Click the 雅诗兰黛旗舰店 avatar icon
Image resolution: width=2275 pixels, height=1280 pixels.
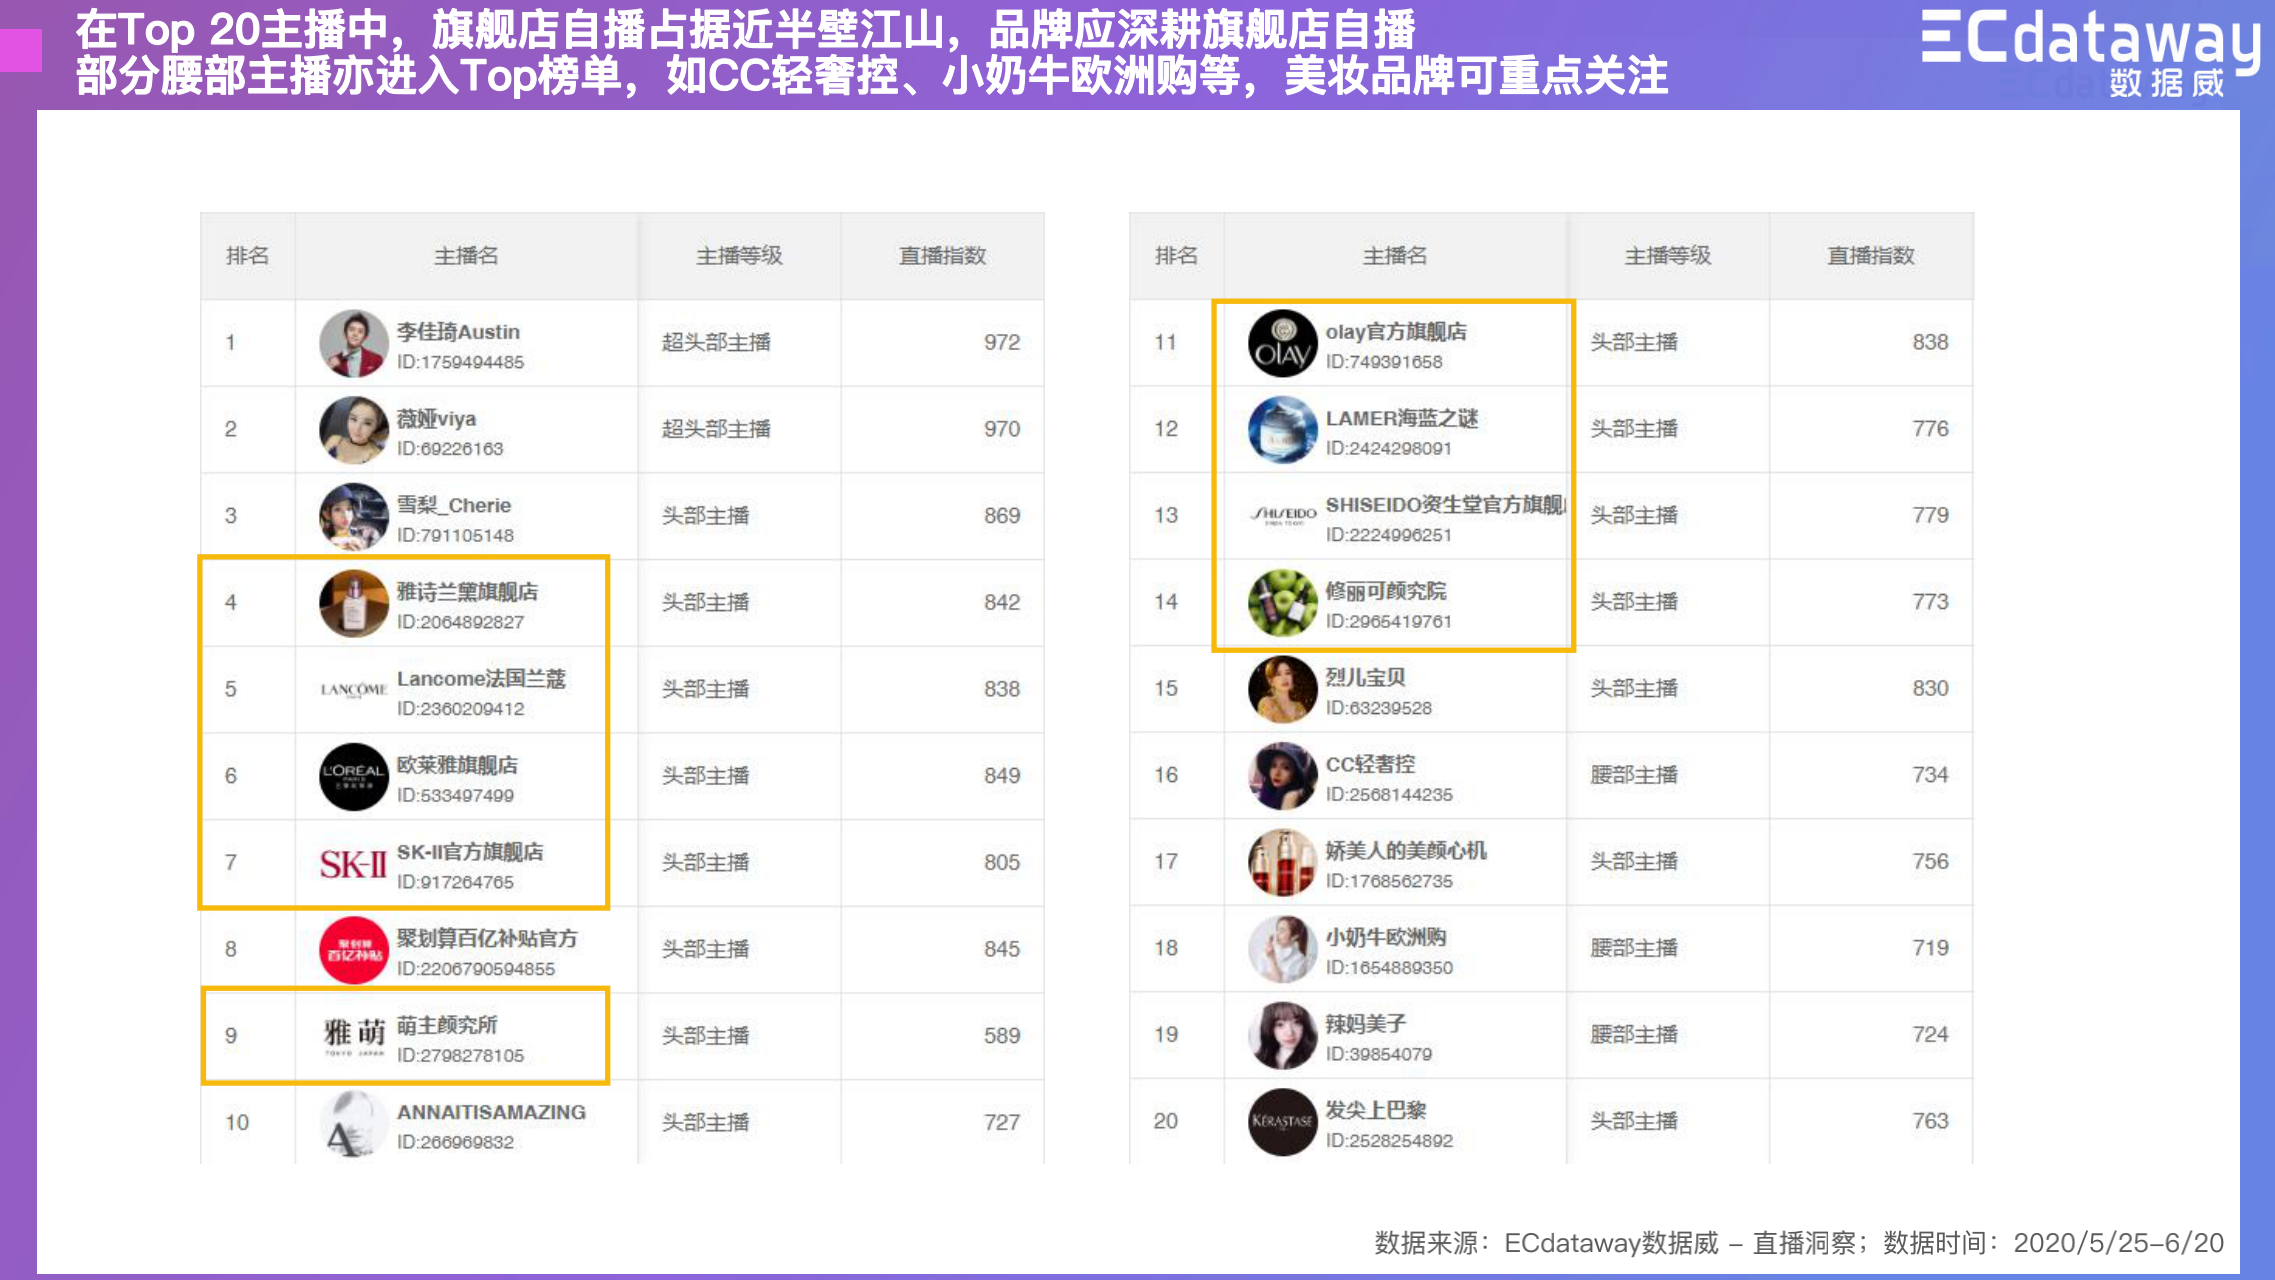coord(353,603)
